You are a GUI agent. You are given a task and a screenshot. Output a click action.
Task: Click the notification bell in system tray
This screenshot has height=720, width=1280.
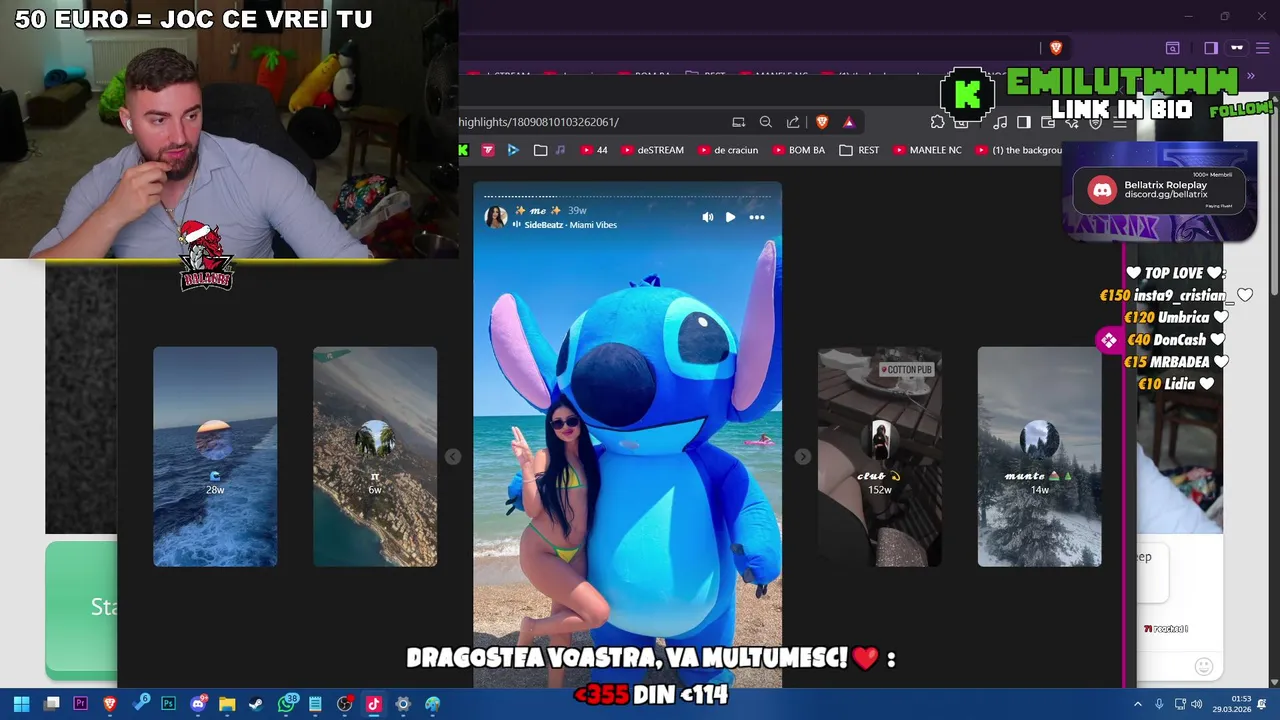tap(1262, 704)
